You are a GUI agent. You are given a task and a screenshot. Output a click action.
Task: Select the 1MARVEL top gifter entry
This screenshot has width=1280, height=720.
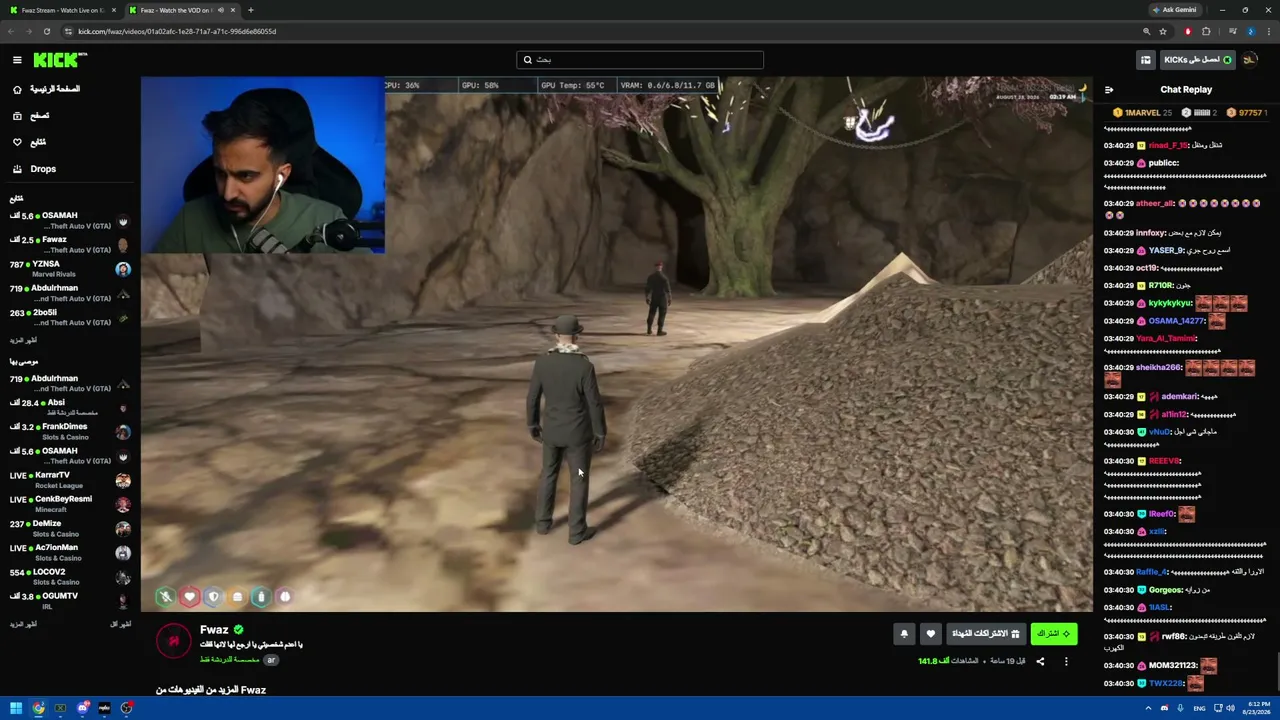pos(1141,113)
